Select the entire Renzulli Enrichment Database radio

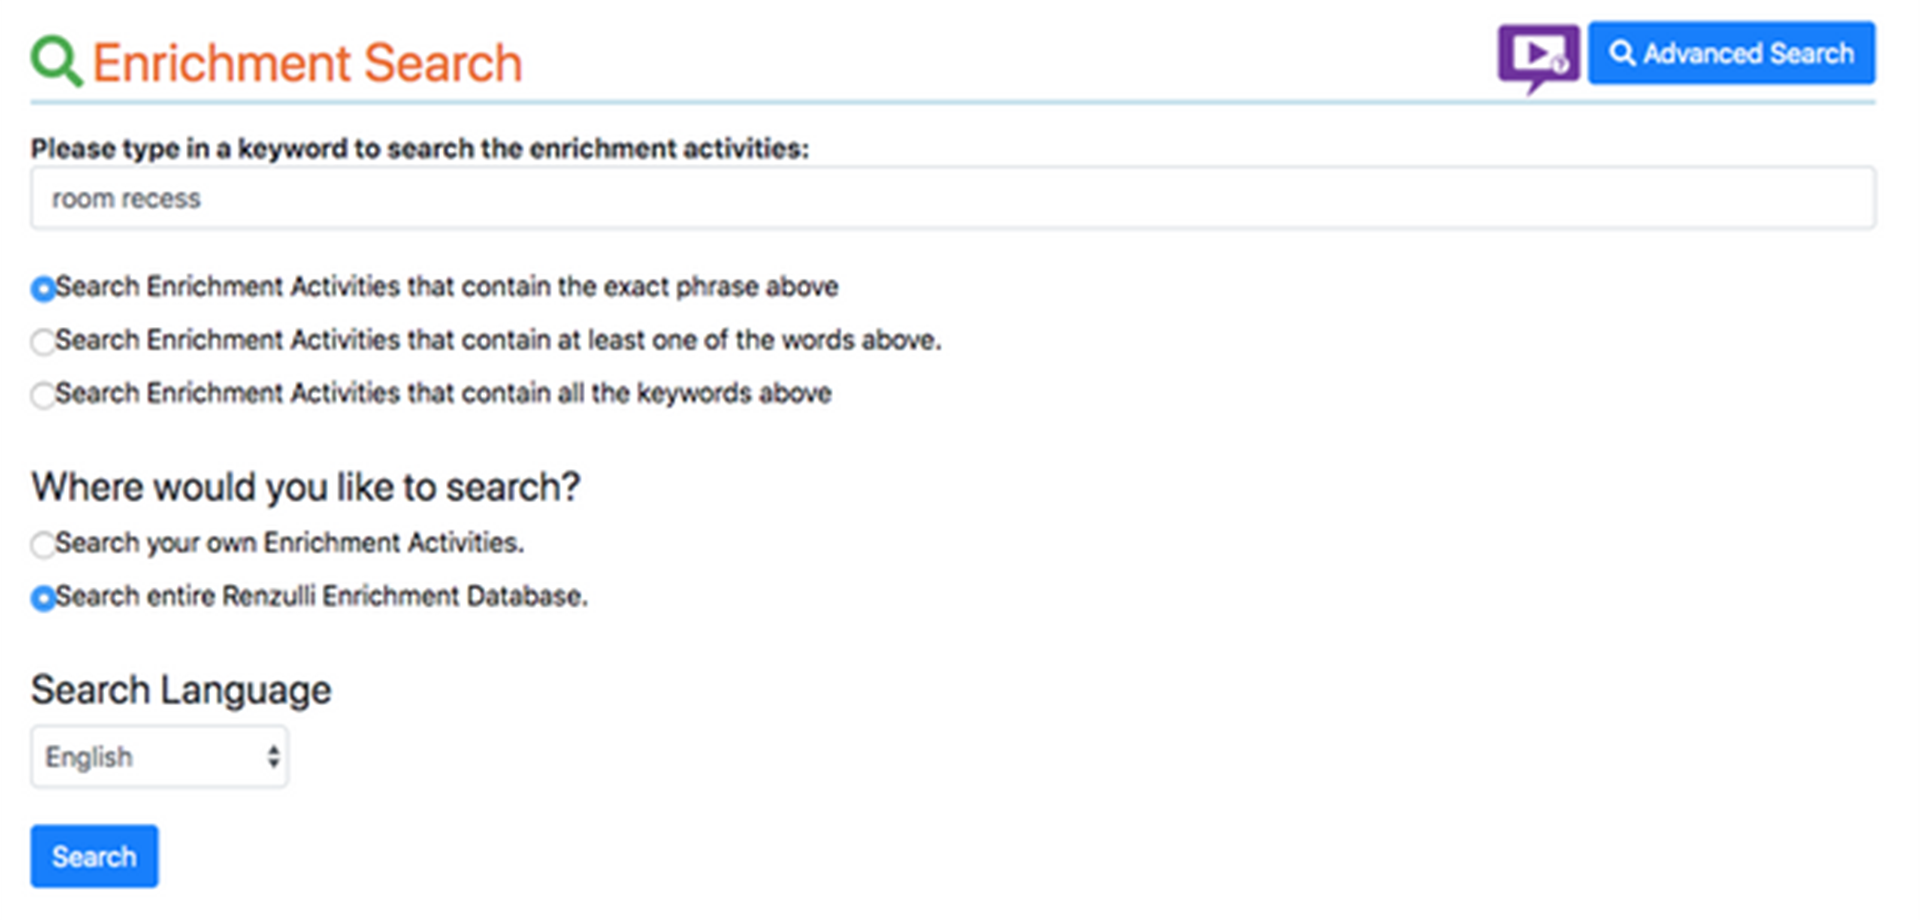(43, 598)
